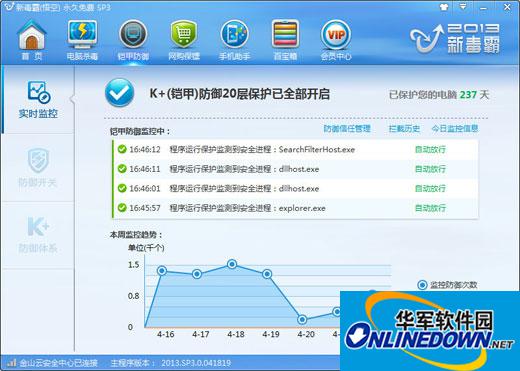The image size is (520, 371).
Task: Open 今日监控信息 link
Action: click(x=455, y=129)
